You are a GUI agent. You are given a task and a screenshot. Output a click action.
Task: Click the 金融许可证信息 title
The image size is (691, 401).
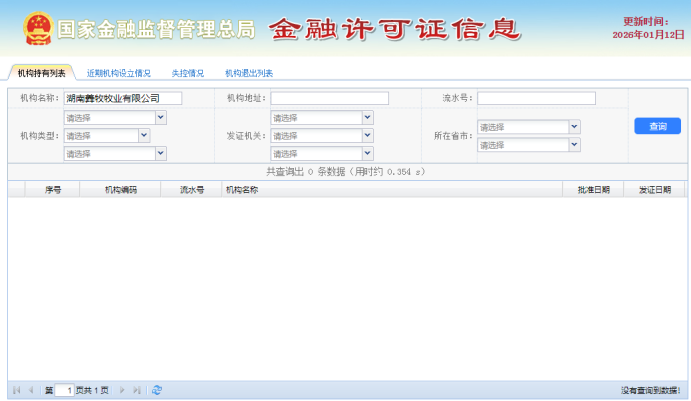click(x=395, y=30)
